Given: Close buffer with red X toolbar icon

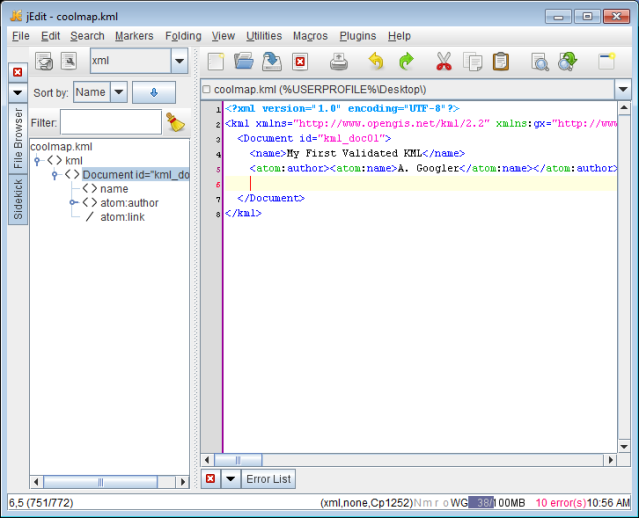Looking at the screenshot, I should coord(300,62).
